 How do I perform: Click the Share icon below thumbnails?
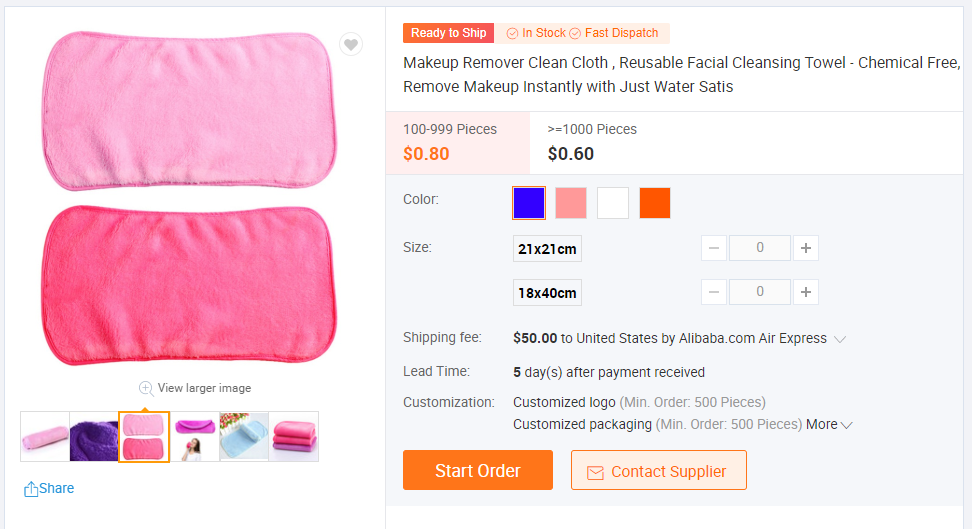(x=31, y=489)
